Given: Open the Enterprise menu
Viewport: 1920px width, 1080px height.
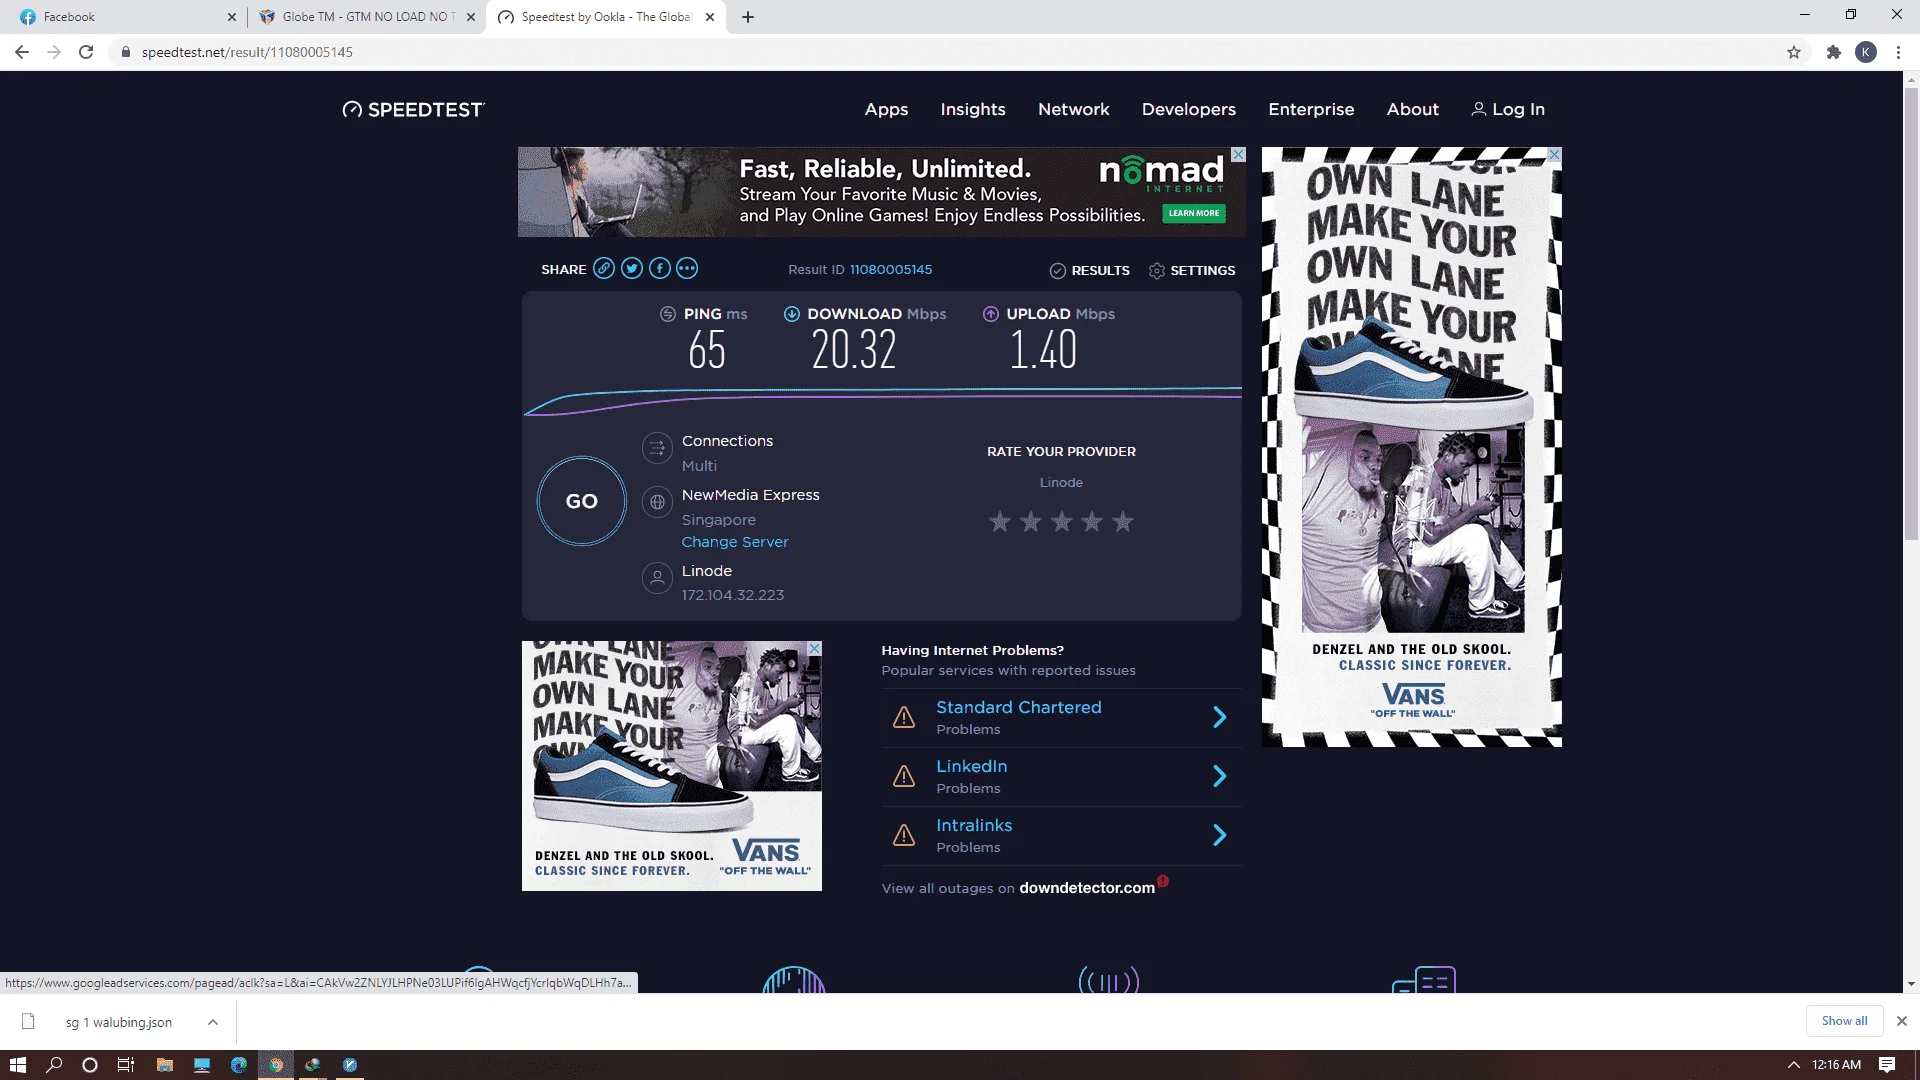Looking at the screenshot, I should coord(1311,109).
